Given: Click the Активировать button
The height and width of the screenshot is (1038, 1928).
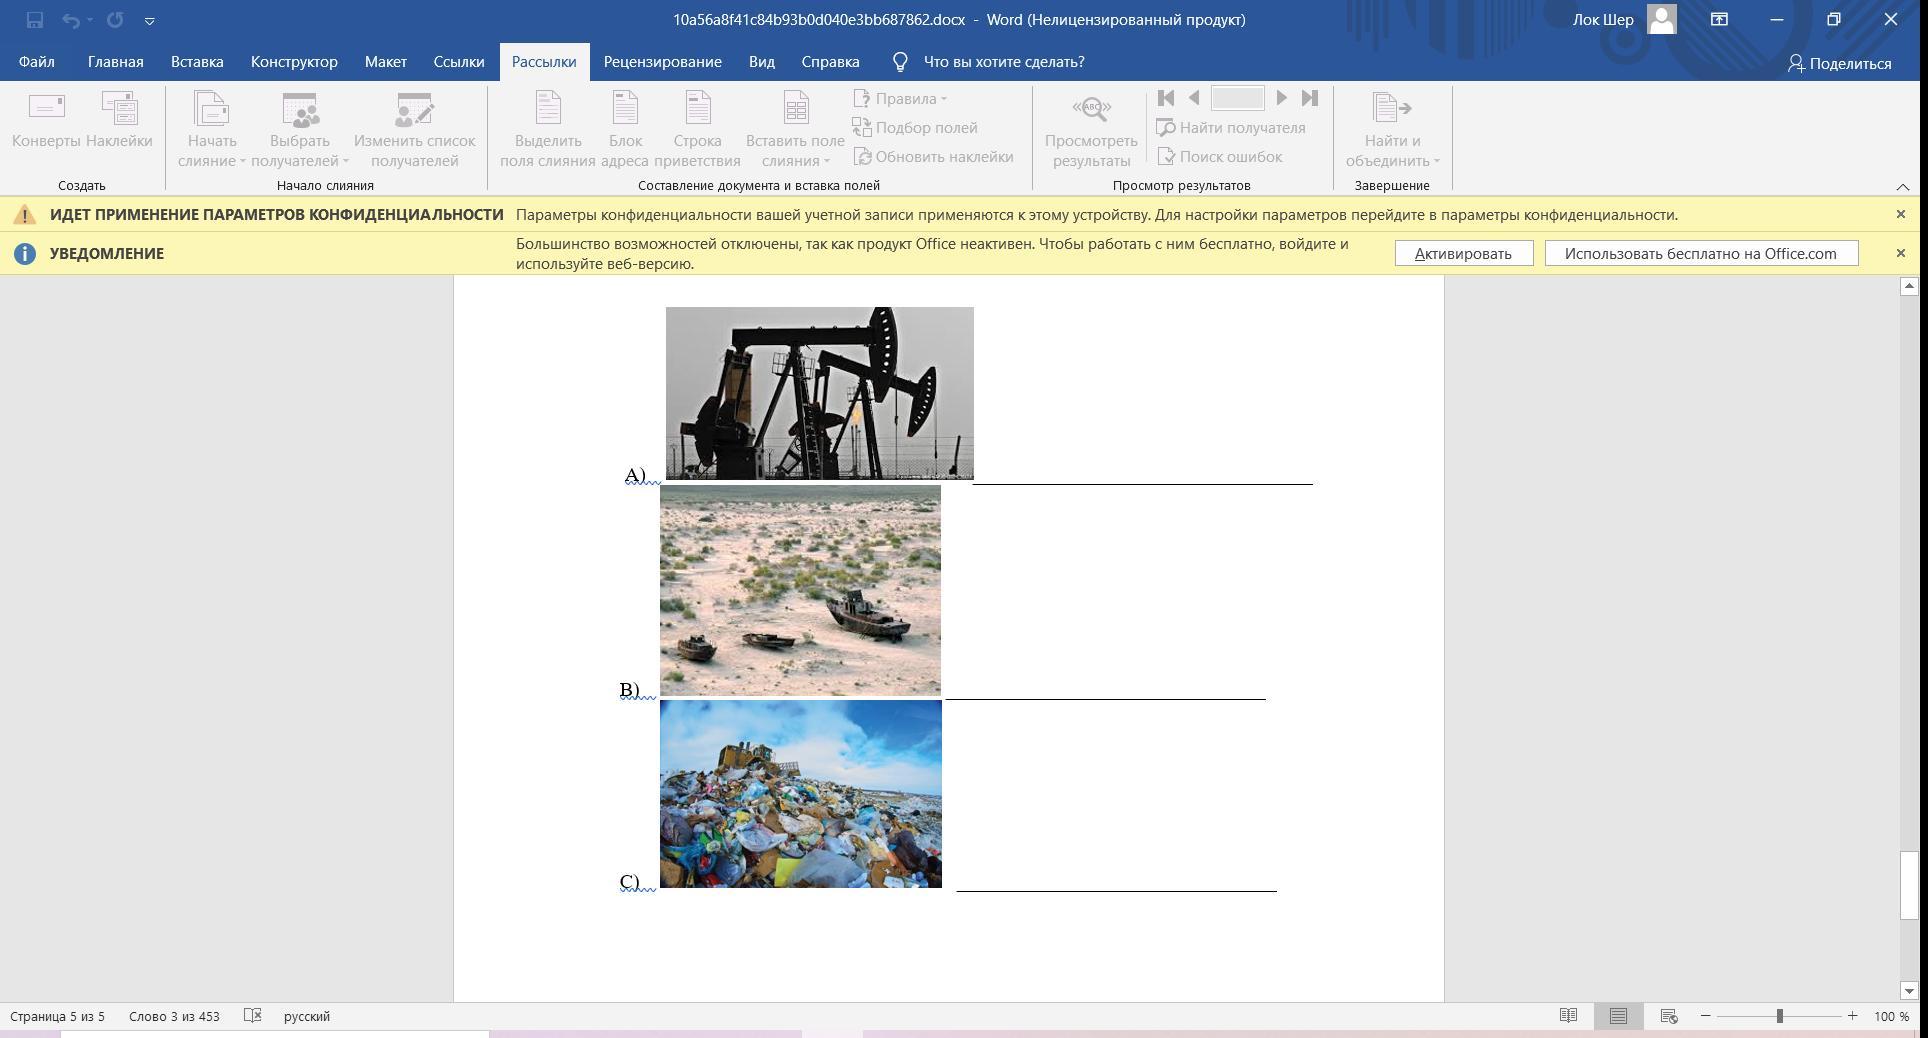Looking at the screenshot, I should 1463,253.
